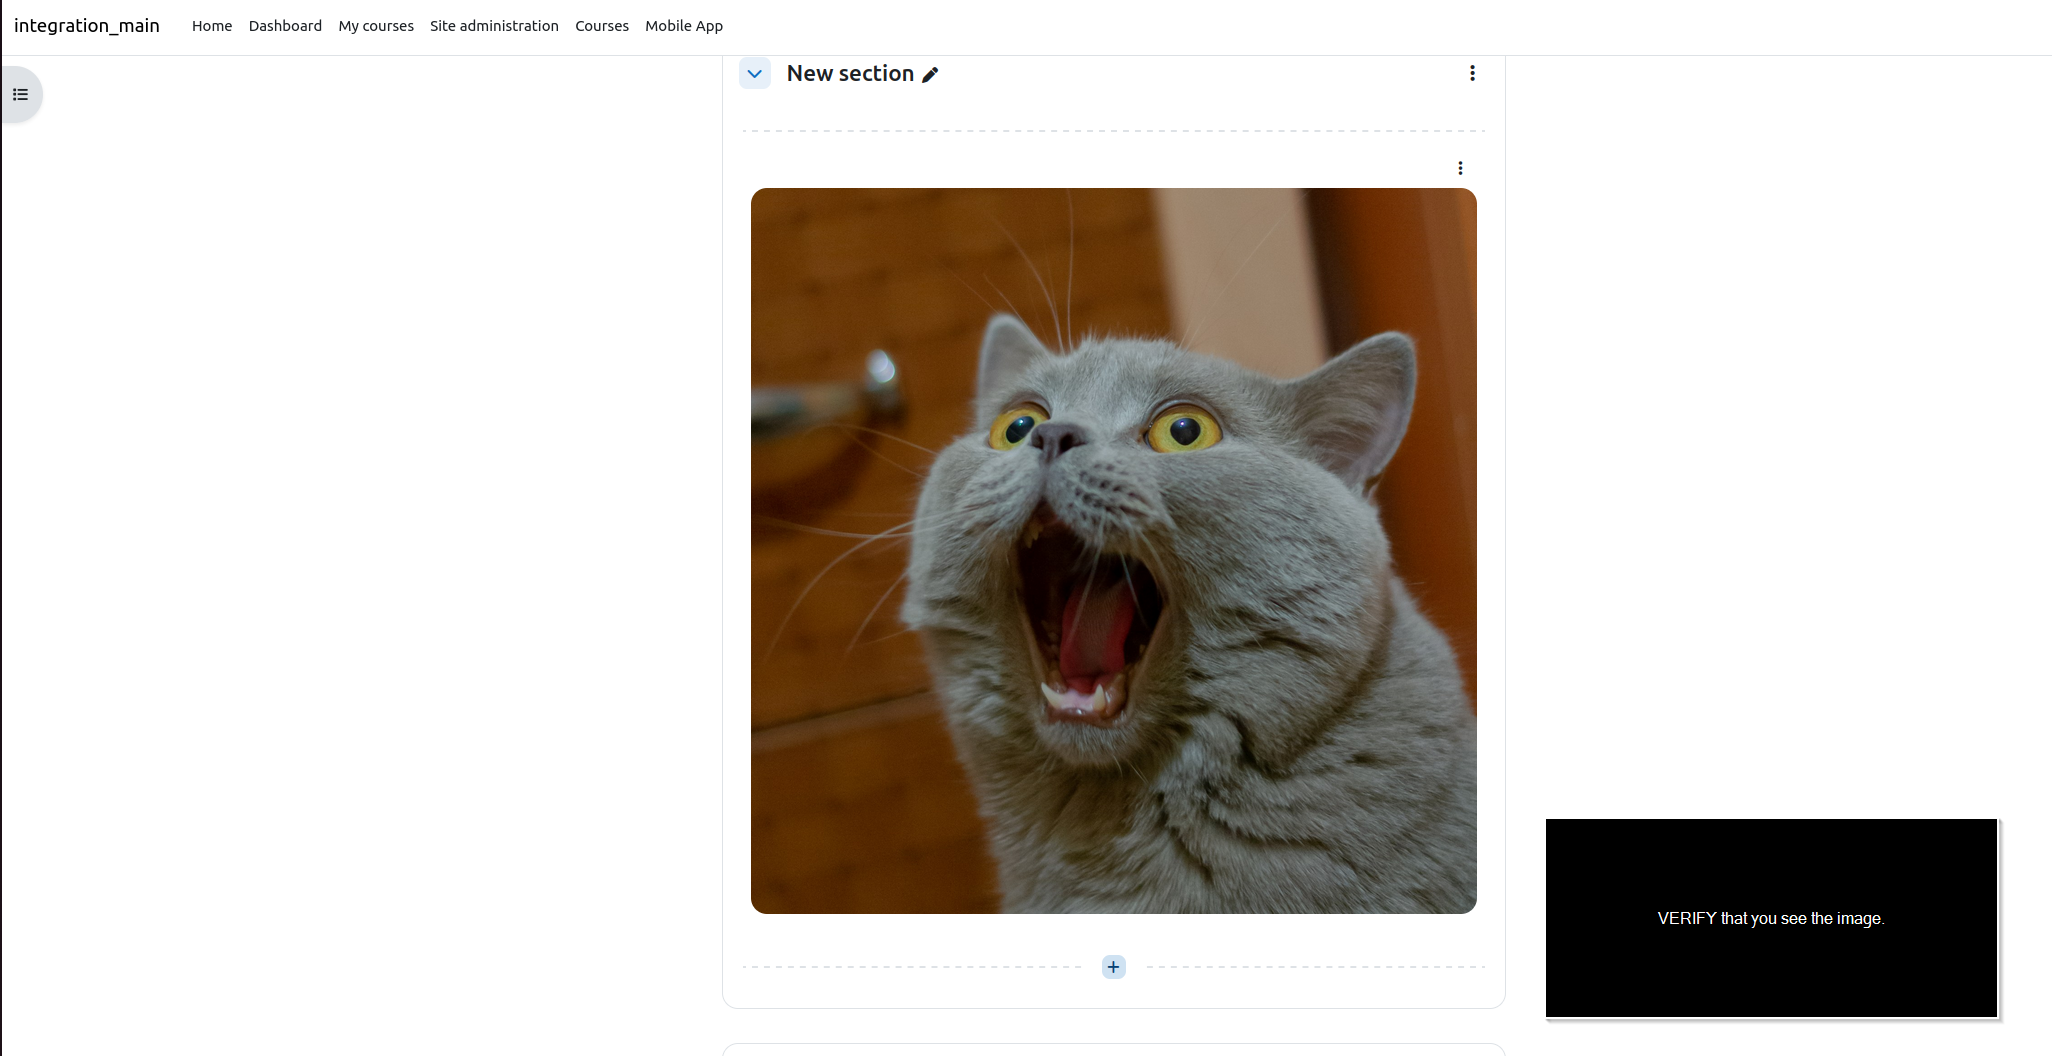Open My courses from the top navigation

(376, 26)
